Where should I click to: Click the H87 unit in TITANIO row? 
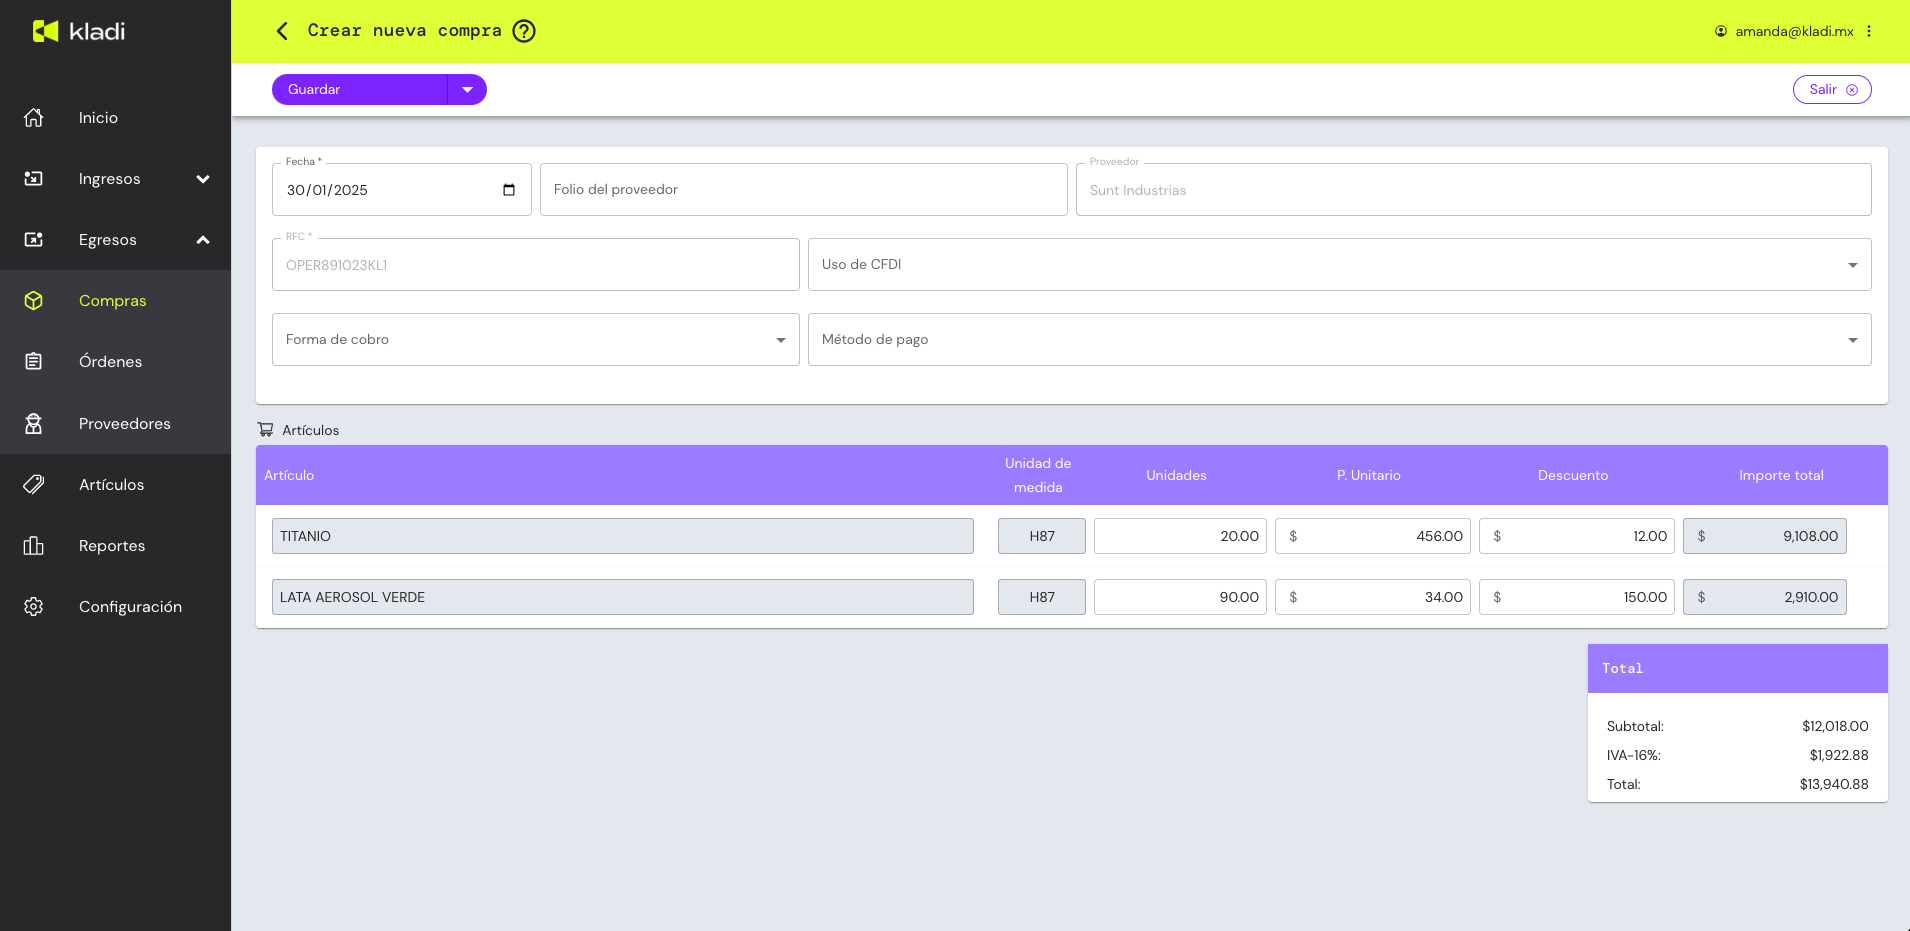coord(1041,536)
